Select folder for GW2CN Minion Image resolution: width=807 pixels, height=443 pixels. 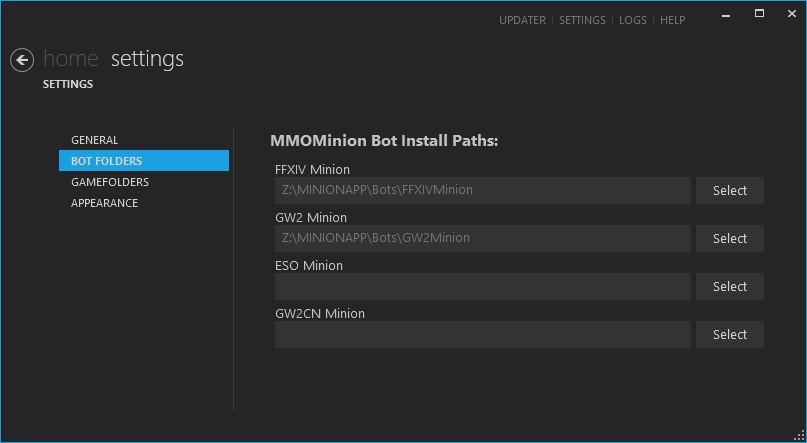730,334
